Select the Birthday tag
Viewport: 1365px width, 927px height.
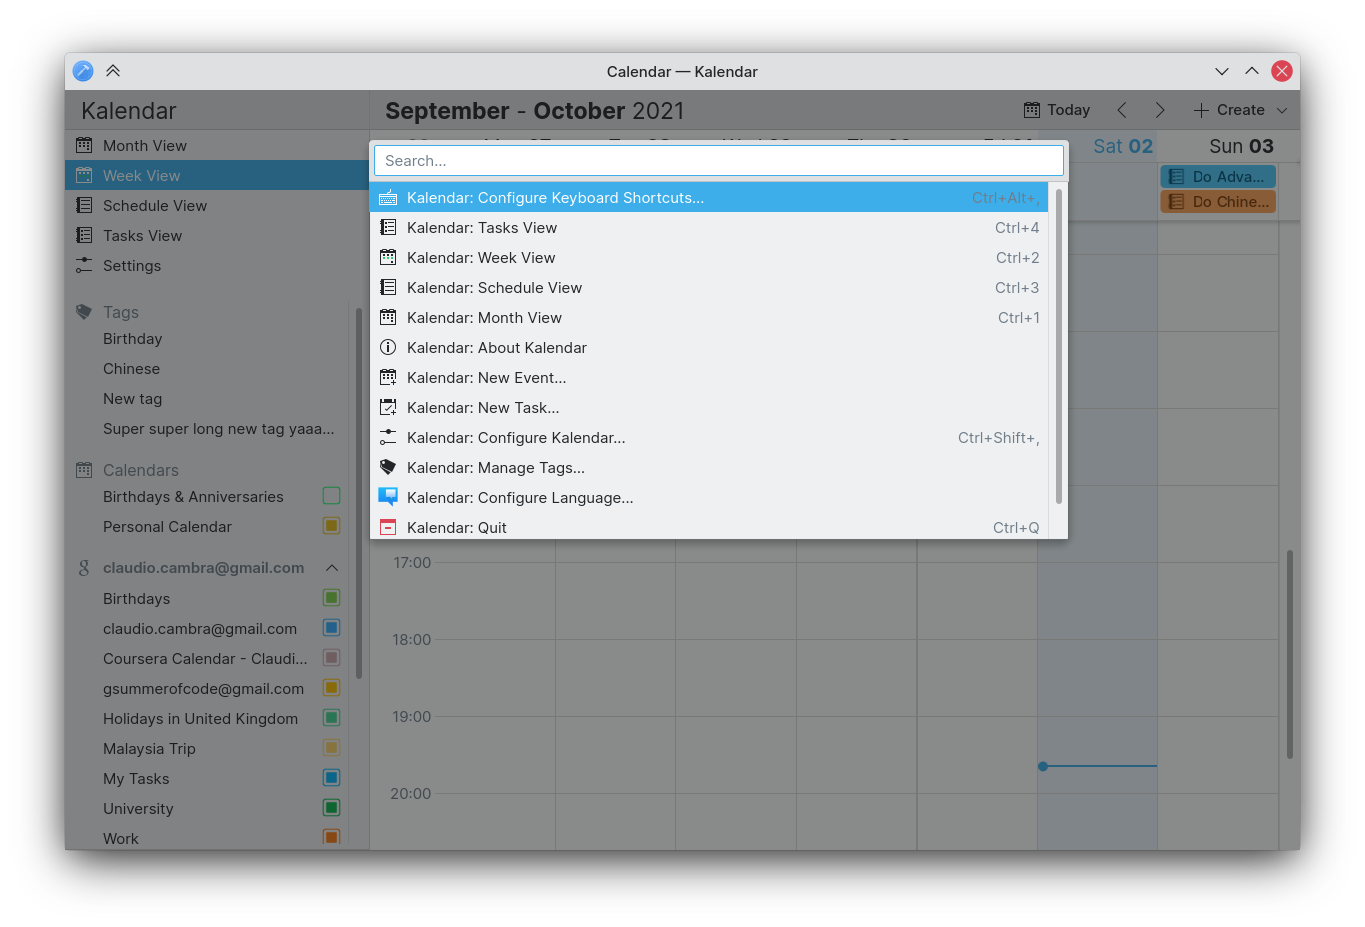(132, 339)
